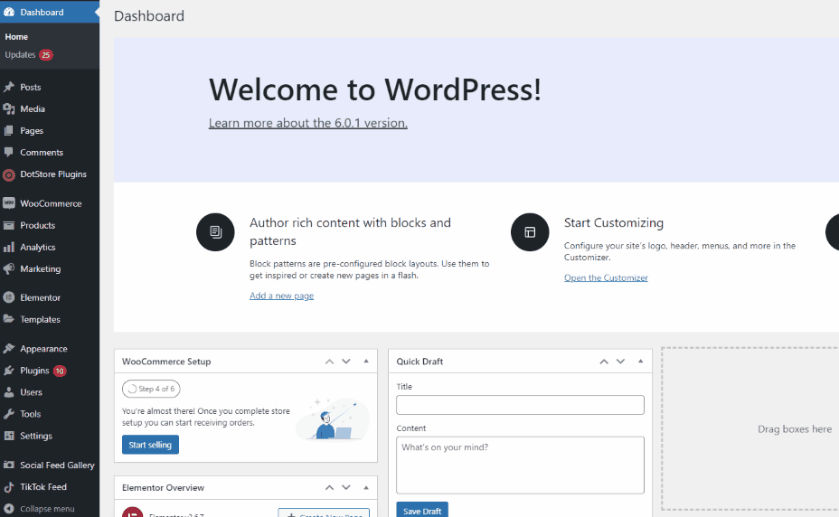Screen dimensions: 839x517
Task: Click the Dashboard gauge icon in sidebar
Action: click(x=9, y=12)
